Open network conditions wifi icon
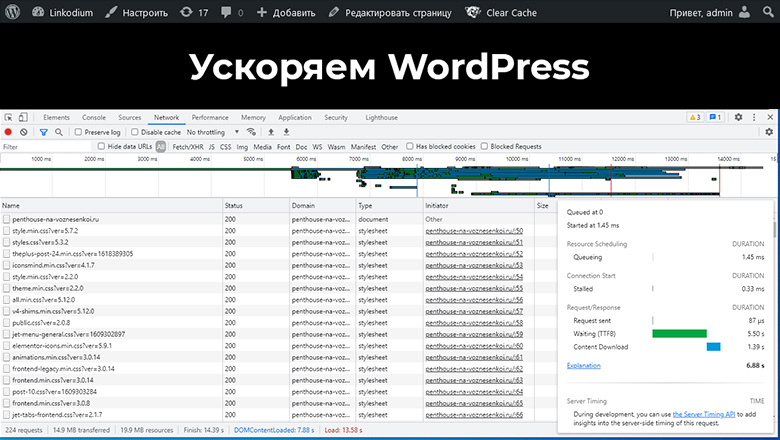Viewport: 780px width, 440px height. click(251, 132)
